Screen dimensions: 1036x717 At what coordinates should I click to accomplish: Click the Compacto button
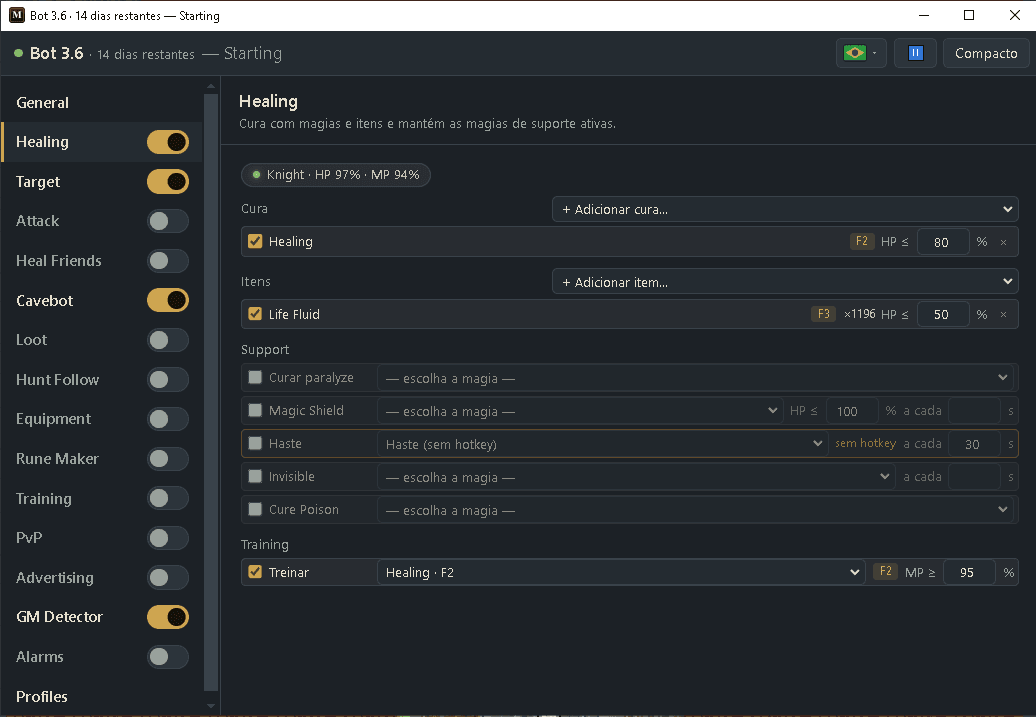coord(986,54)
